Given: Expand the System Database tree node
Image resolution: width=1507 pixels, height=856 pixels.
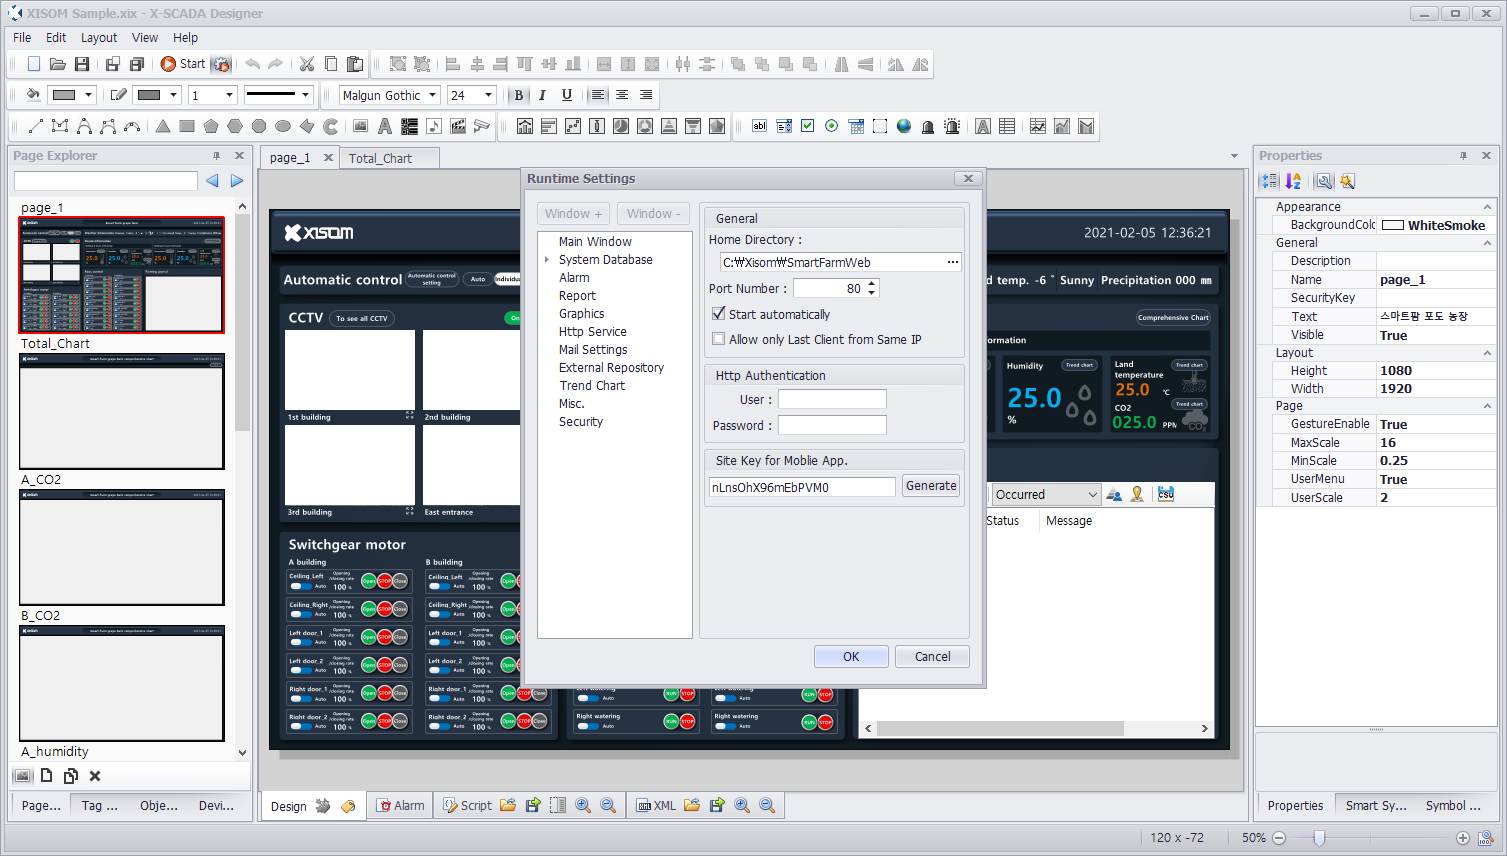Looking at the screenshot, I should click(x=547, y=260).
